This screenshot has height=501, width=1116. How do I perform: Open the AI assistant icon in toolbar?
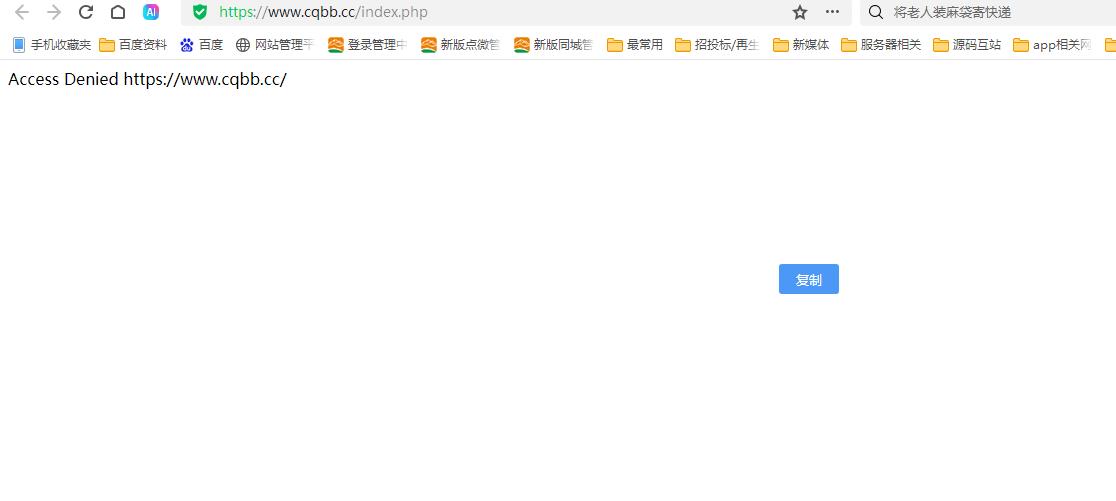tap(151, 12)
